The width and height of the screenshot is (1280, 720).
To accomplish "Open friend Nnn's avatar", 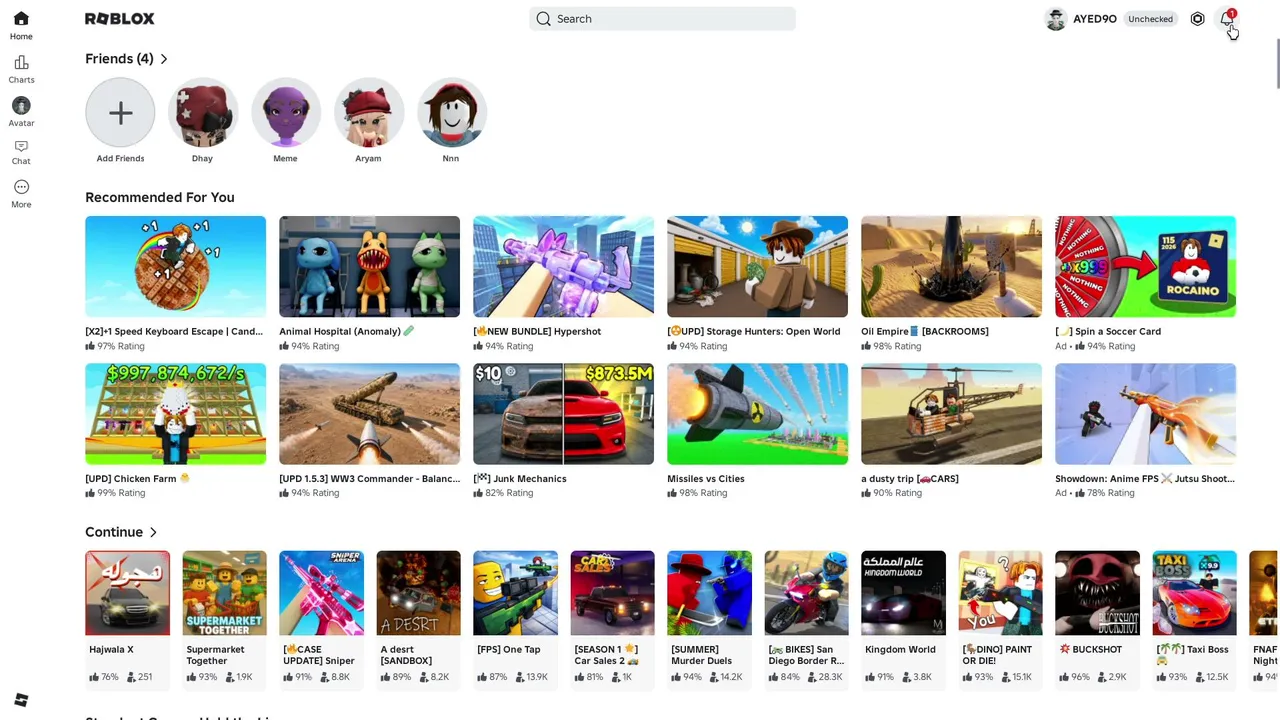I will pyautogui.click(x=451, y=113).
